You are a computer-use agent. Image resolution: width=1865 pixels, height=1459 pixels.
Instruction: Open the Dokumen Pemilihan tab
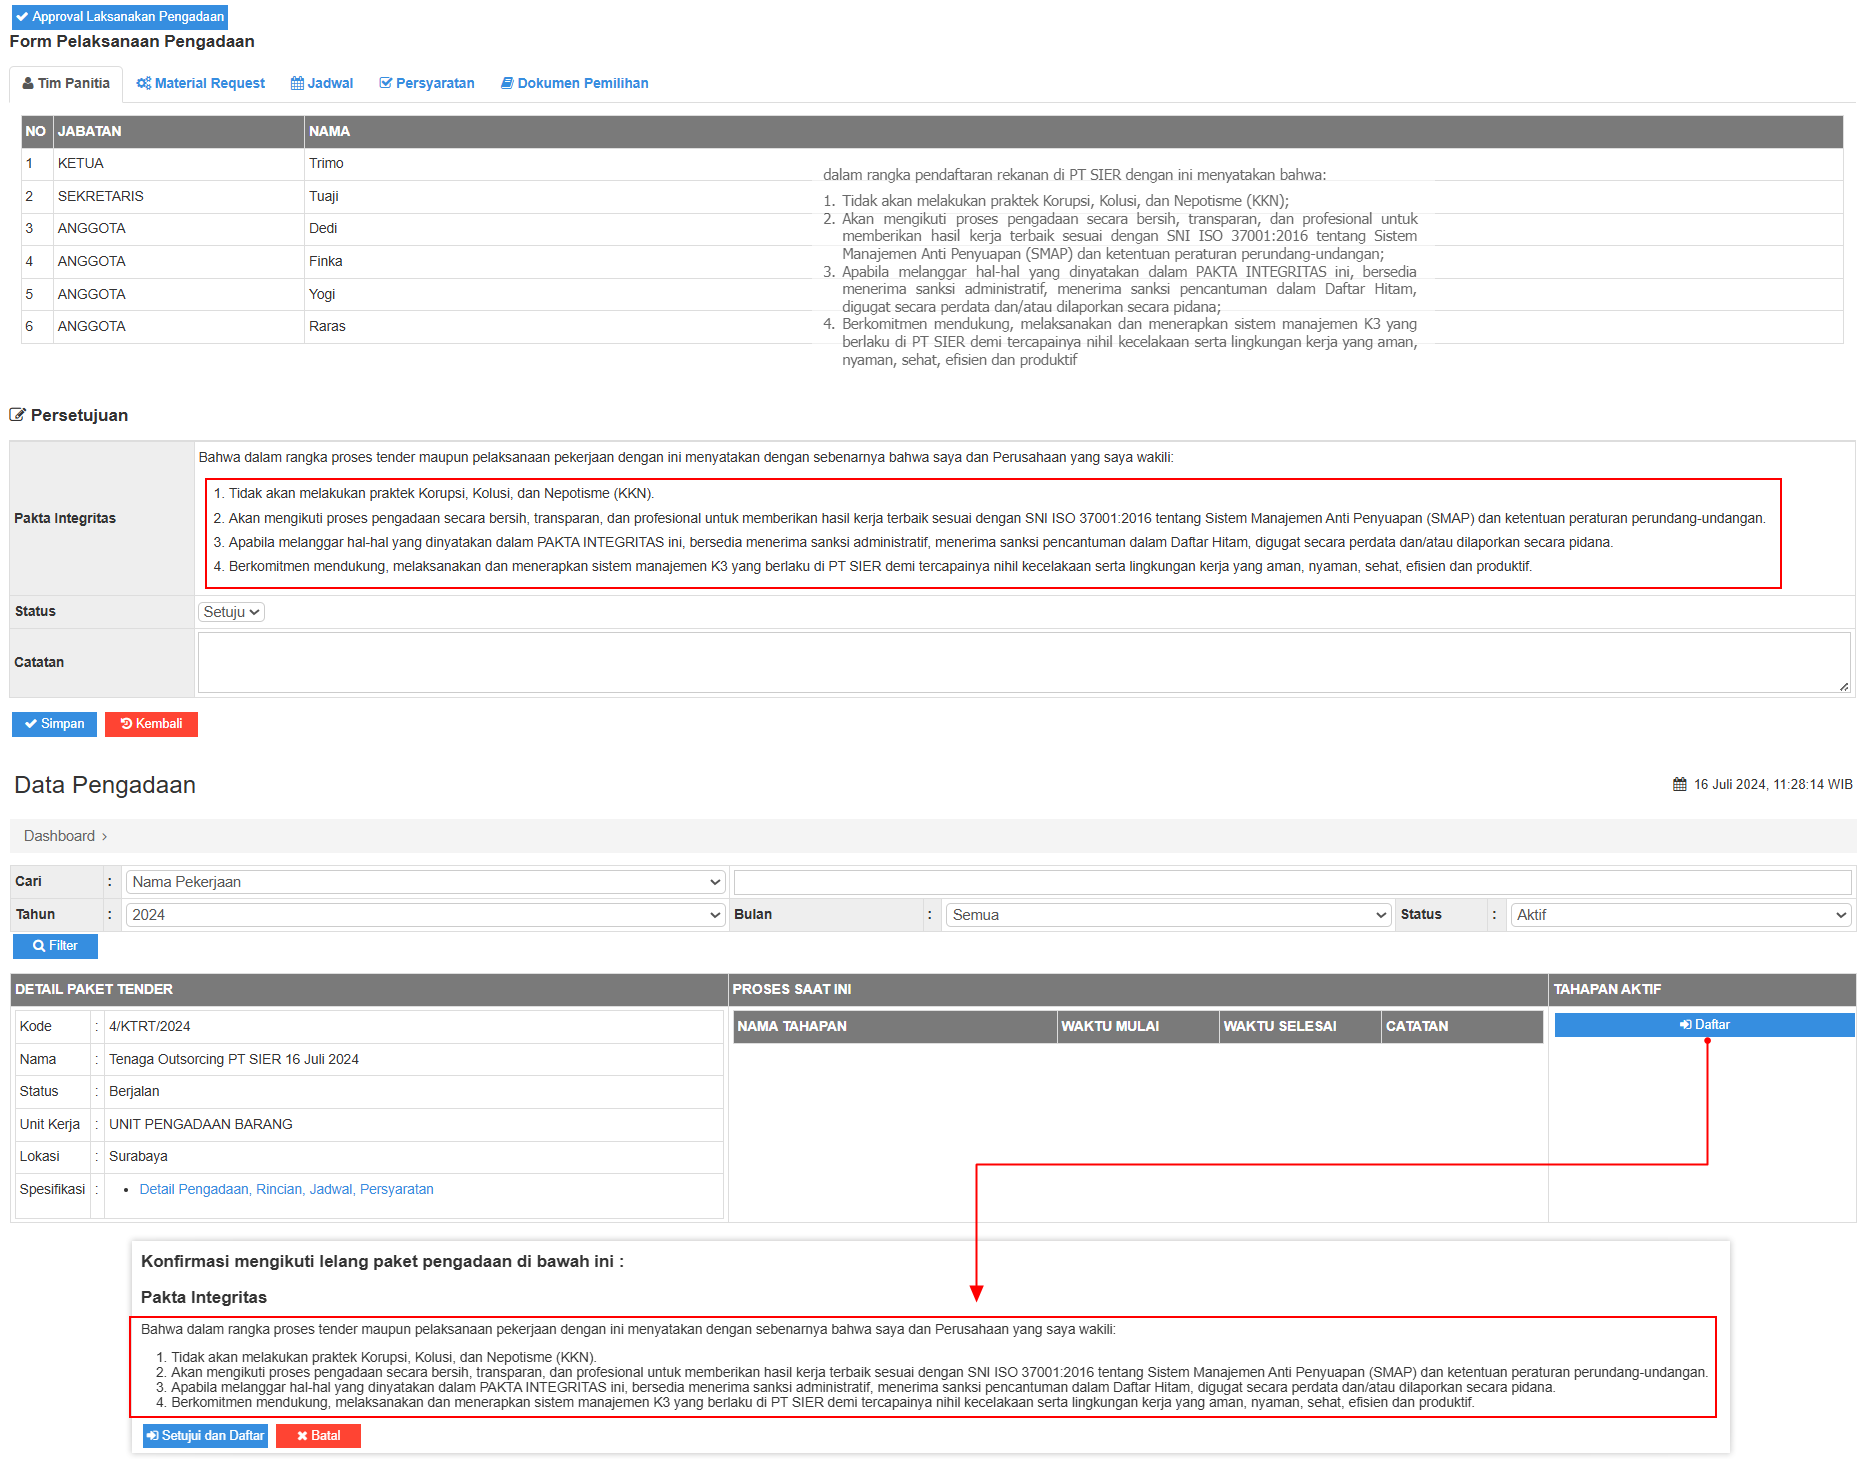[x=575, y=84]
